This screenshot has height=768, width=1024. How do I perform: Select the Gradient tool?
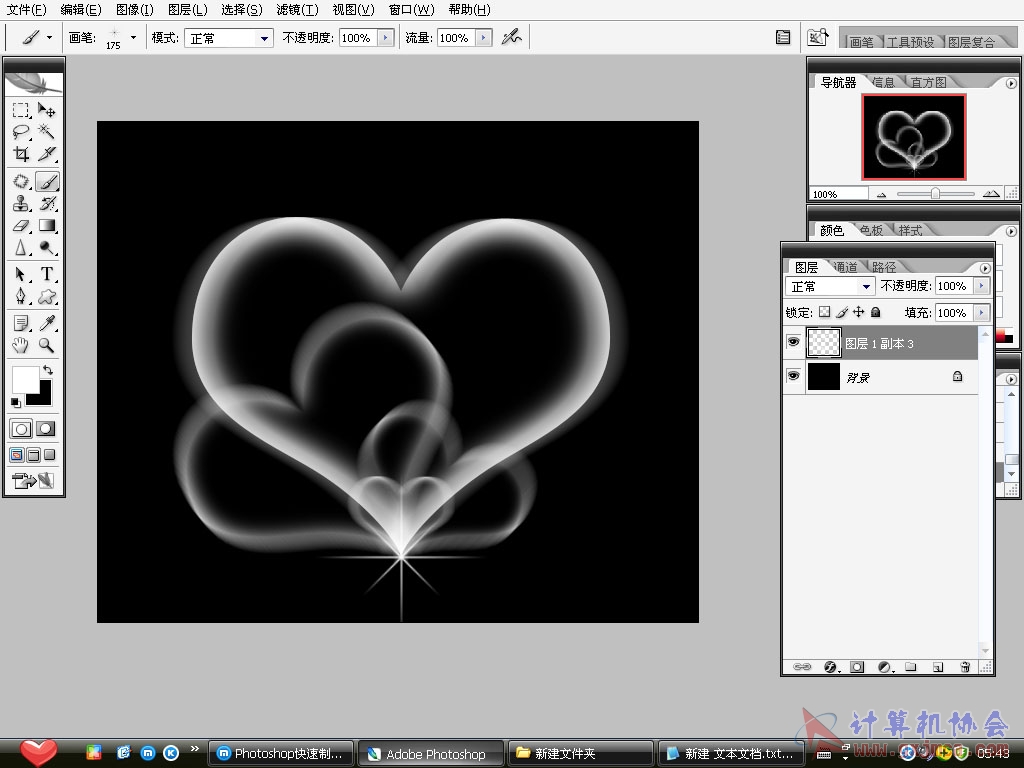coord(46,225)
